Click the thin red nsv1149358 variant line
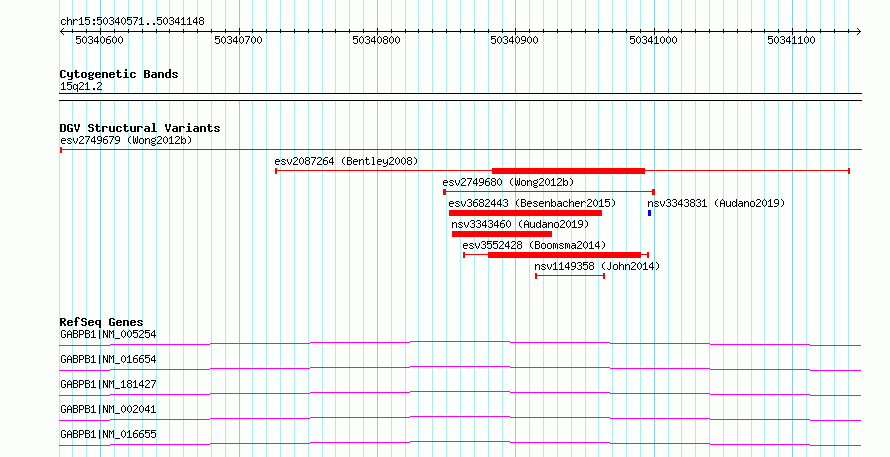 coord(570,276)
